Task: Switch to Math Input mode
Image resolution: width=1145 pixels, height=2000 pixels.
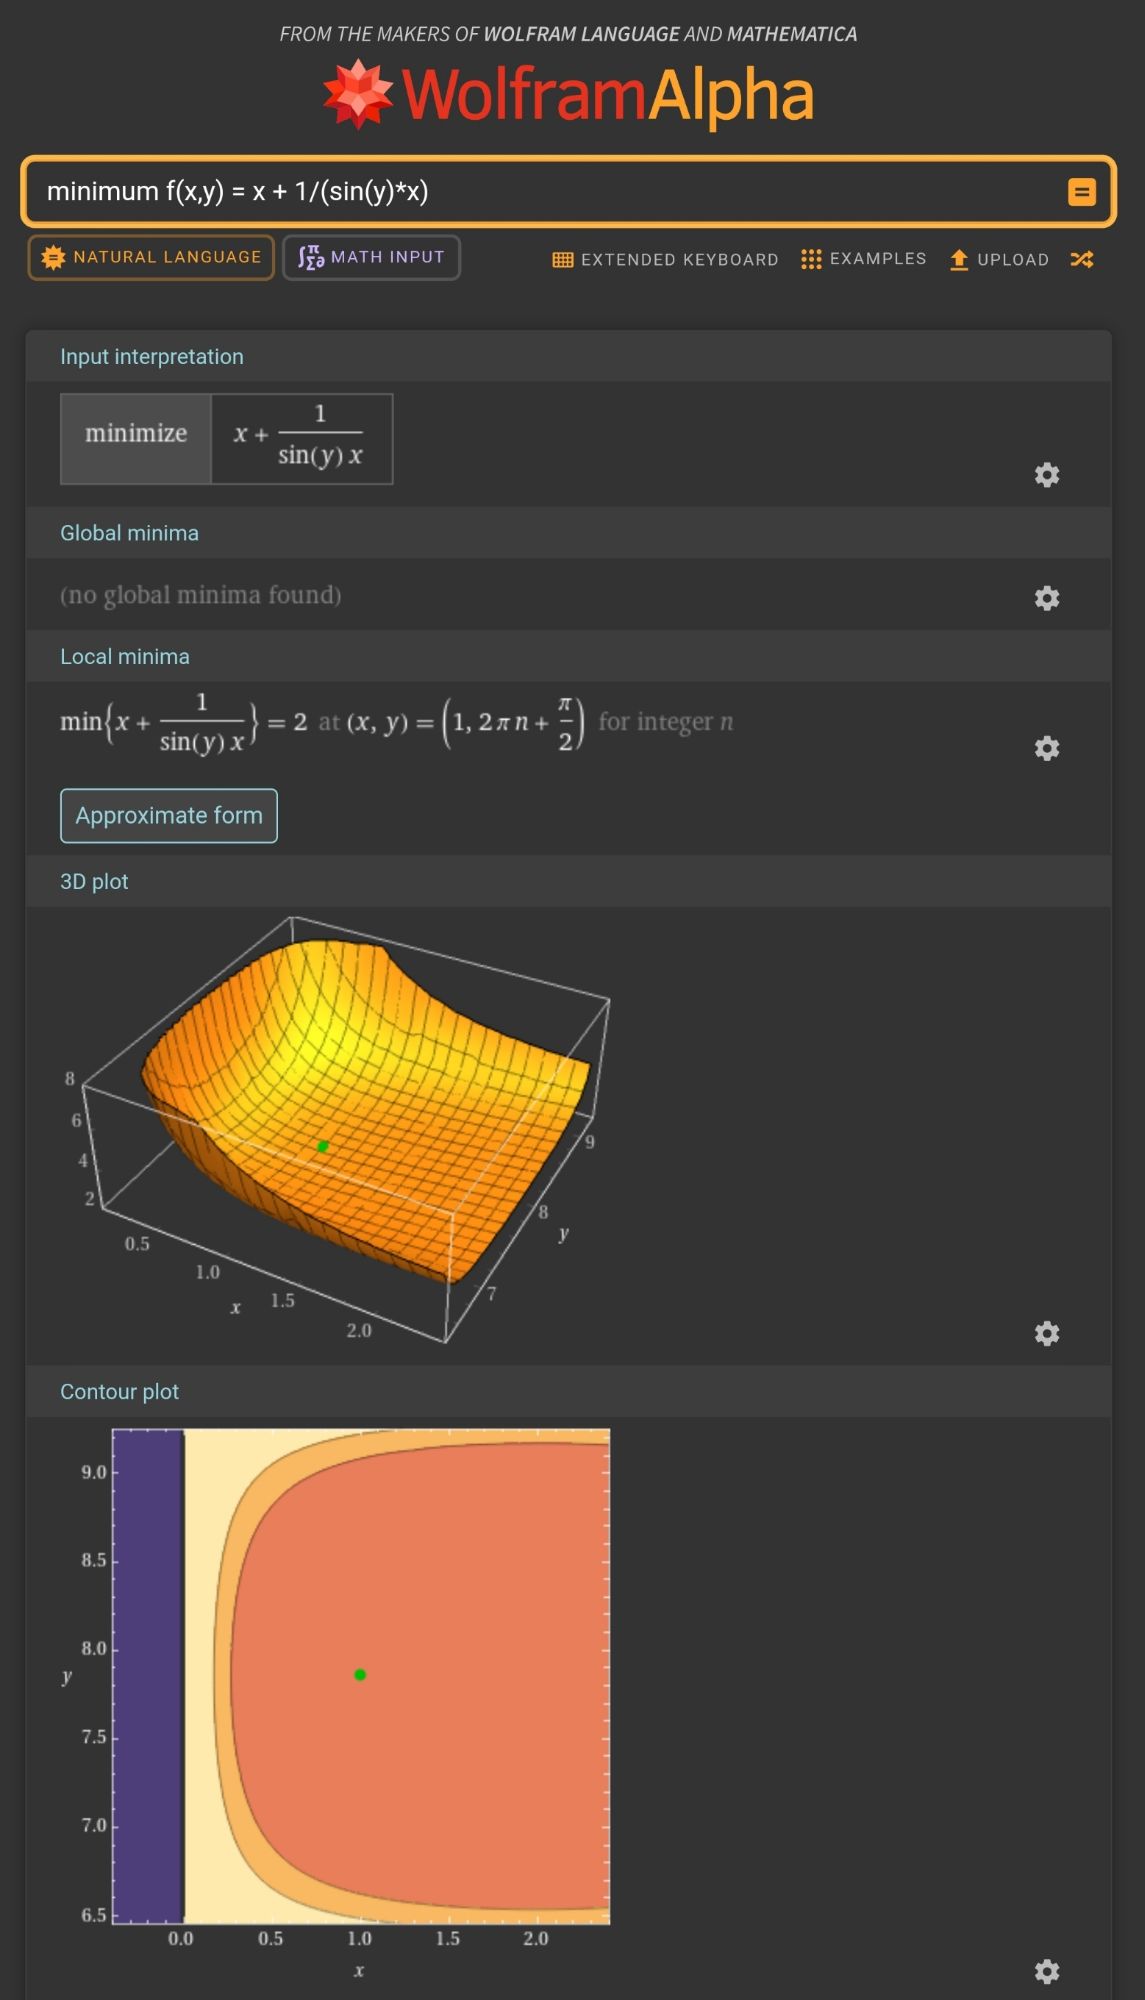Action: click(371, 258)
